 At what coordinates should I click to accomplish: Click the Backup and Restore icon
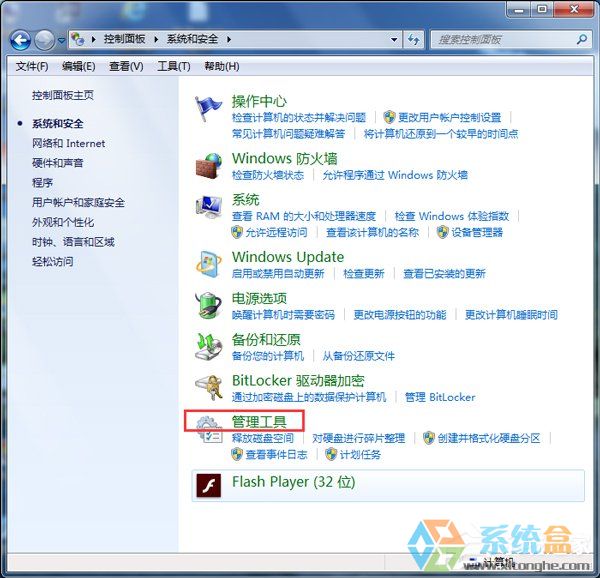pyautogui.click(x=209, y=347)
